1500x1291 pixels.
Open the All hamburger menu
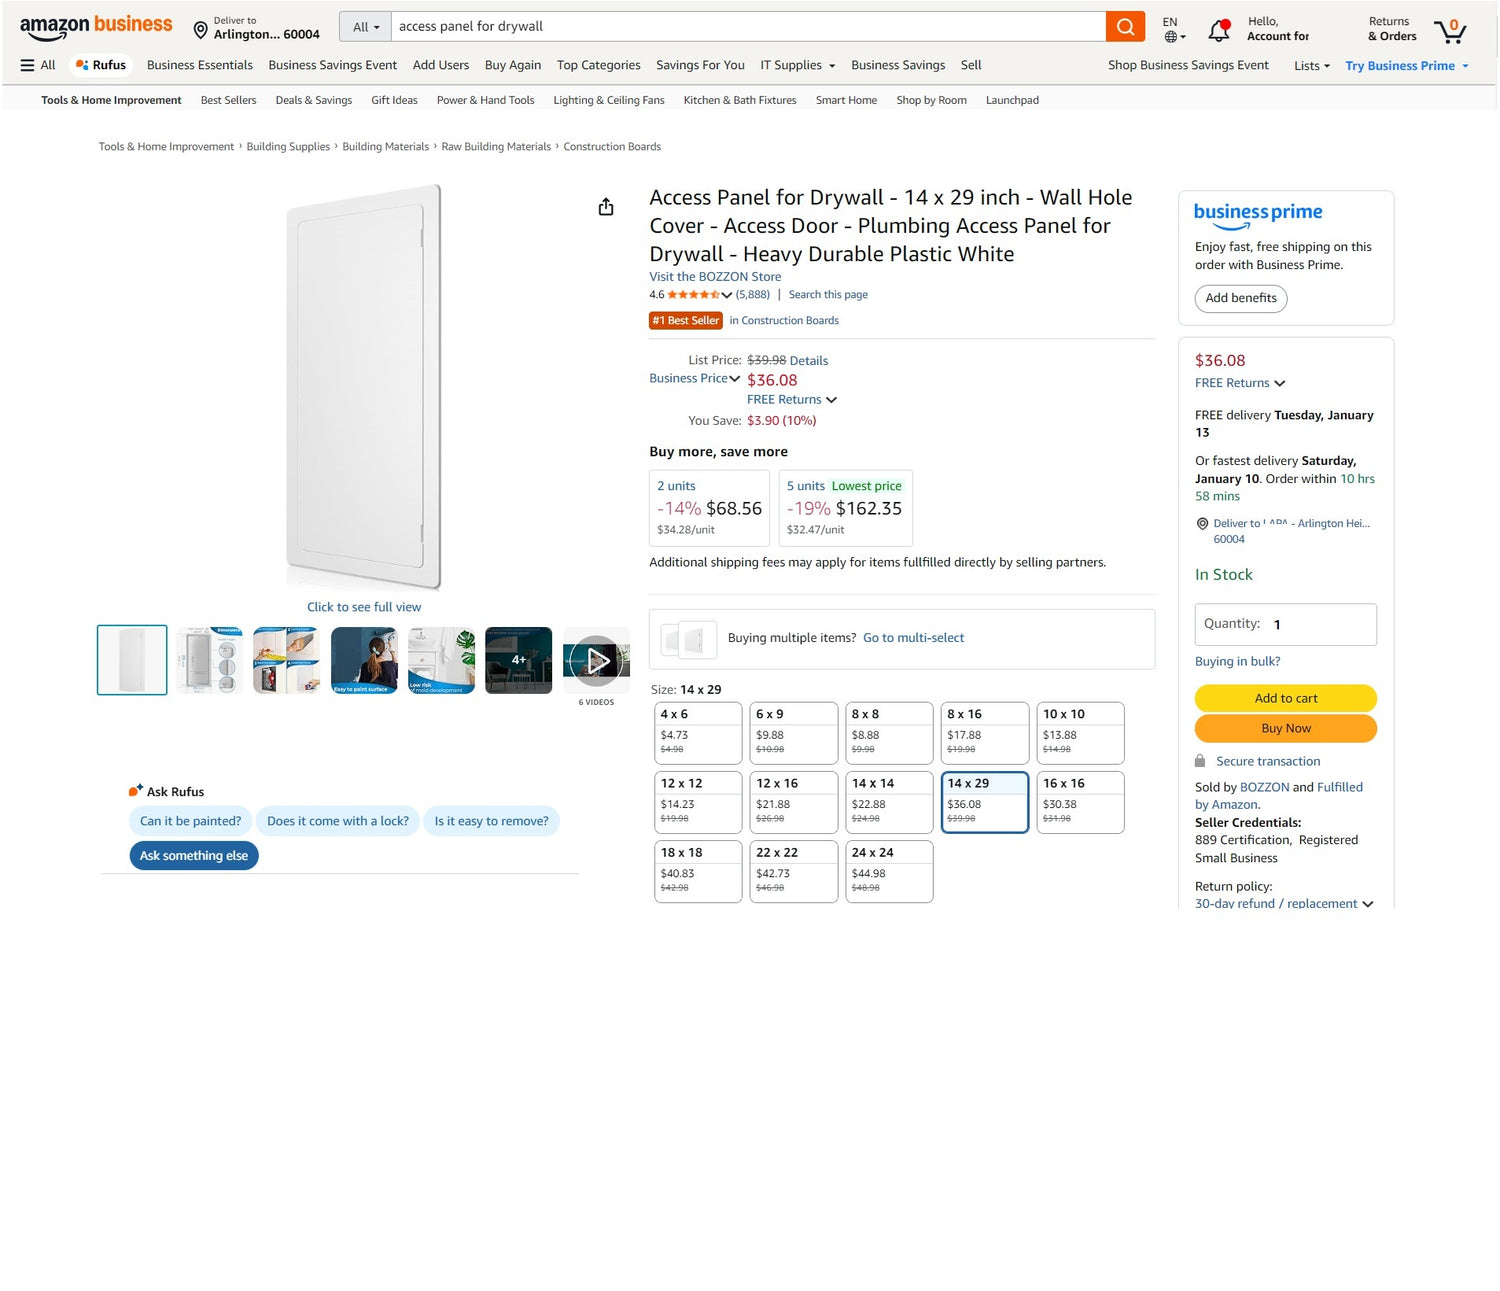click(x=38, y=65)
